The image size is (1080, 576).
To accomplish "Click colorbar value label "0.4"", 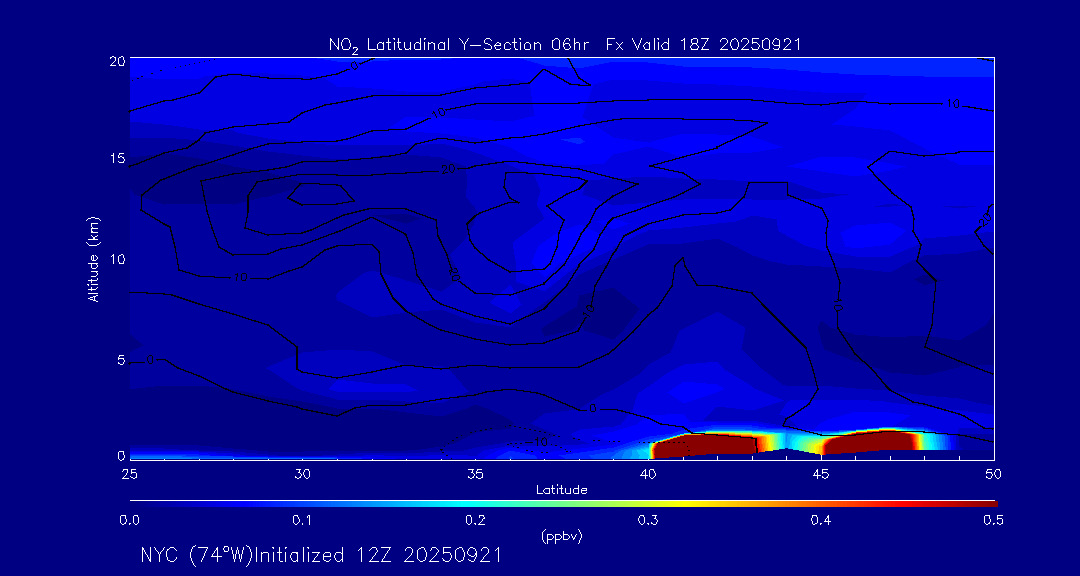I will click(821, 521).
